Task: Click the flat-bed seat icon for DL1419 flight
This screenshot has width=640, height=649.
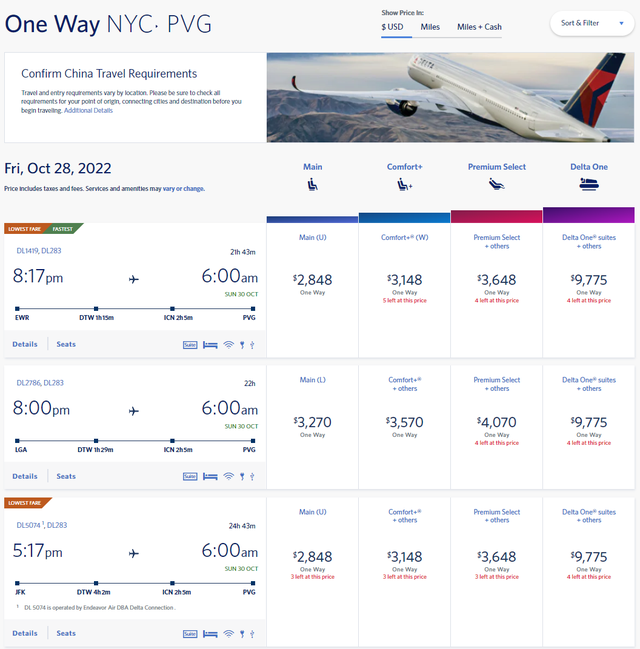Action: click(x=210, y=344)
